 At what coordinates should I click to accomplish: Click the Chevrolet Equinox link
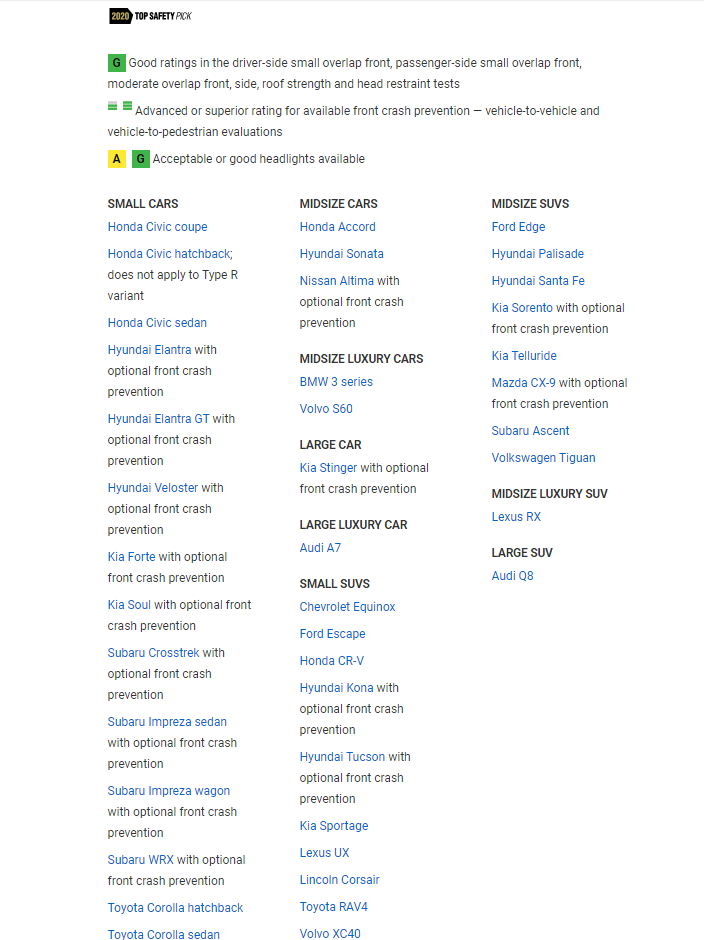(347, 607)
